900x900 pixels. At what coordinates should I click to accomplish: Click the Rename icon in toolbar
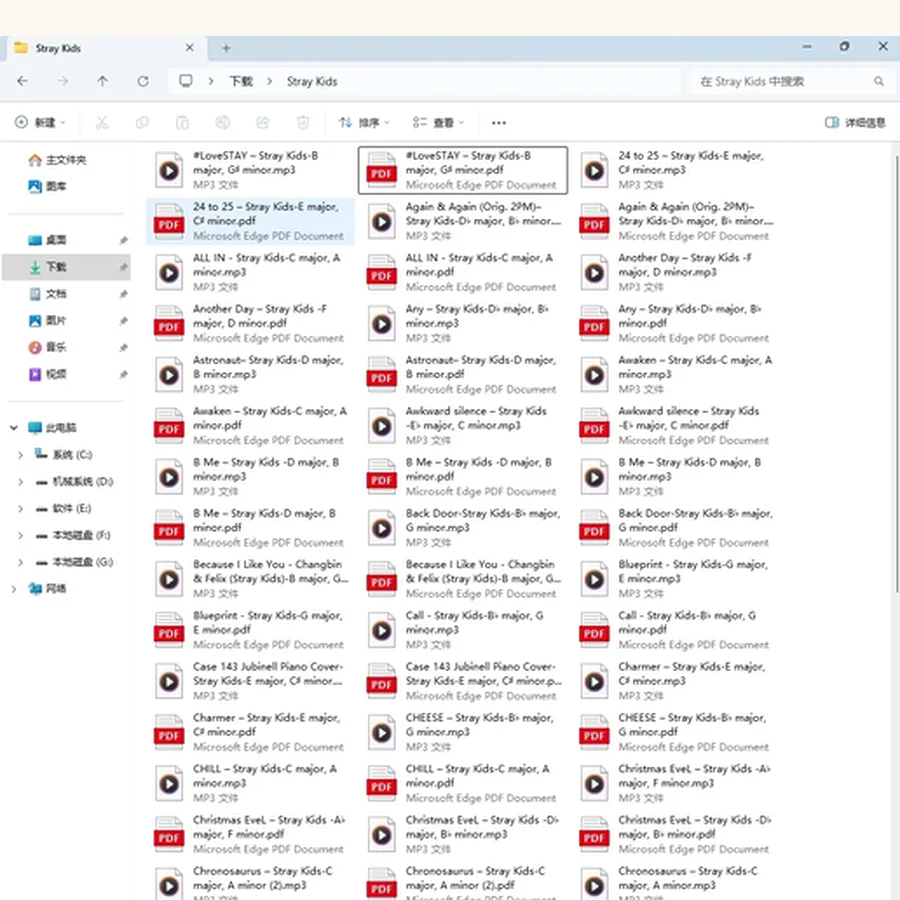click(223, 122)
